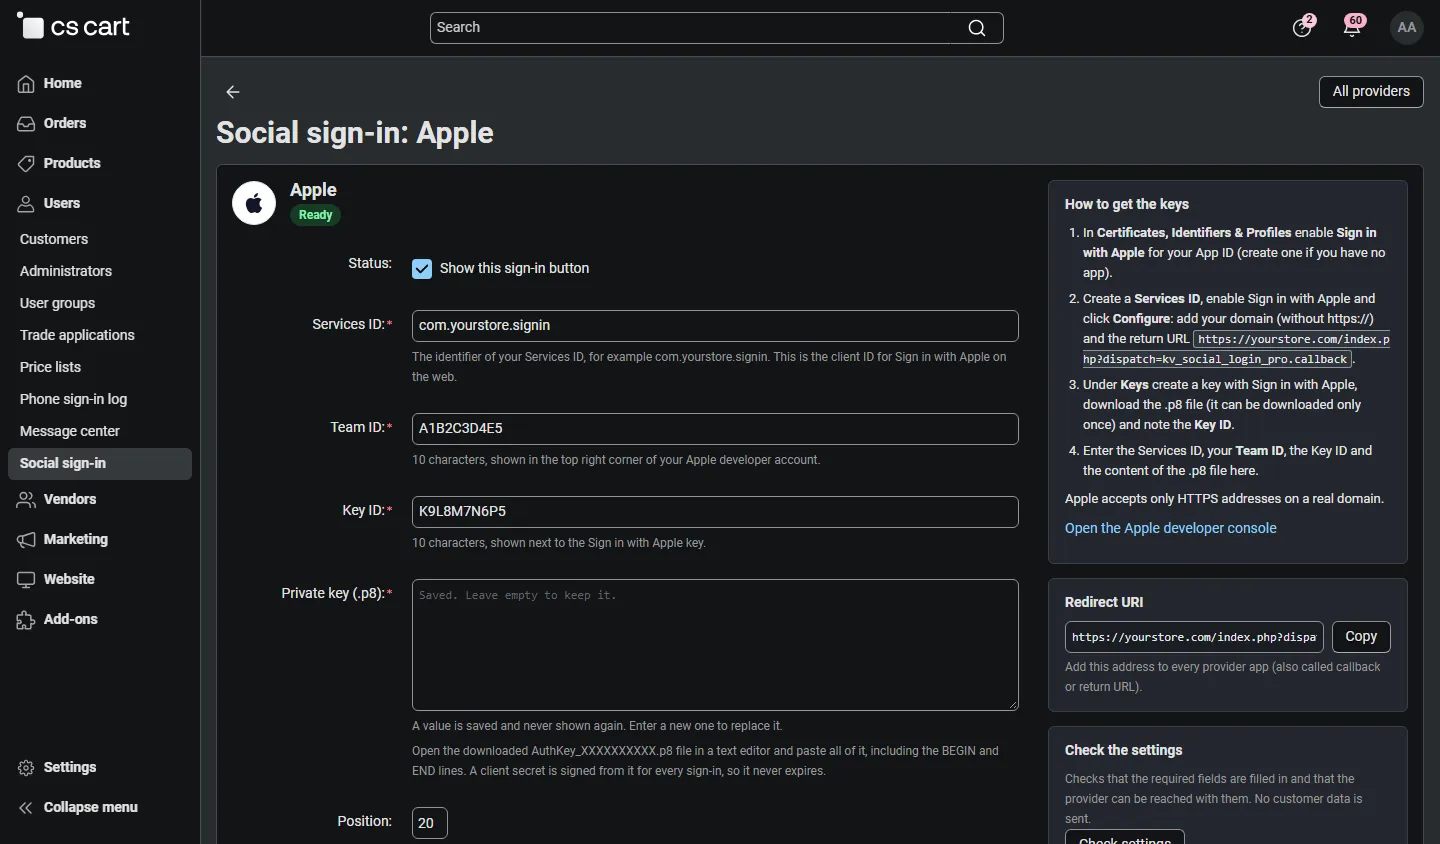Click the Marketing megaphone icon

[26, 540]
